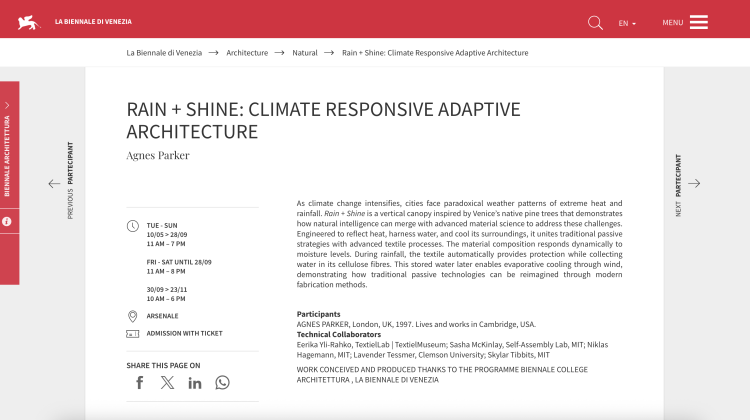Screen dimensions: 750x420
Task: Click the red info icon on sidebar
Action: coord(8,221)
